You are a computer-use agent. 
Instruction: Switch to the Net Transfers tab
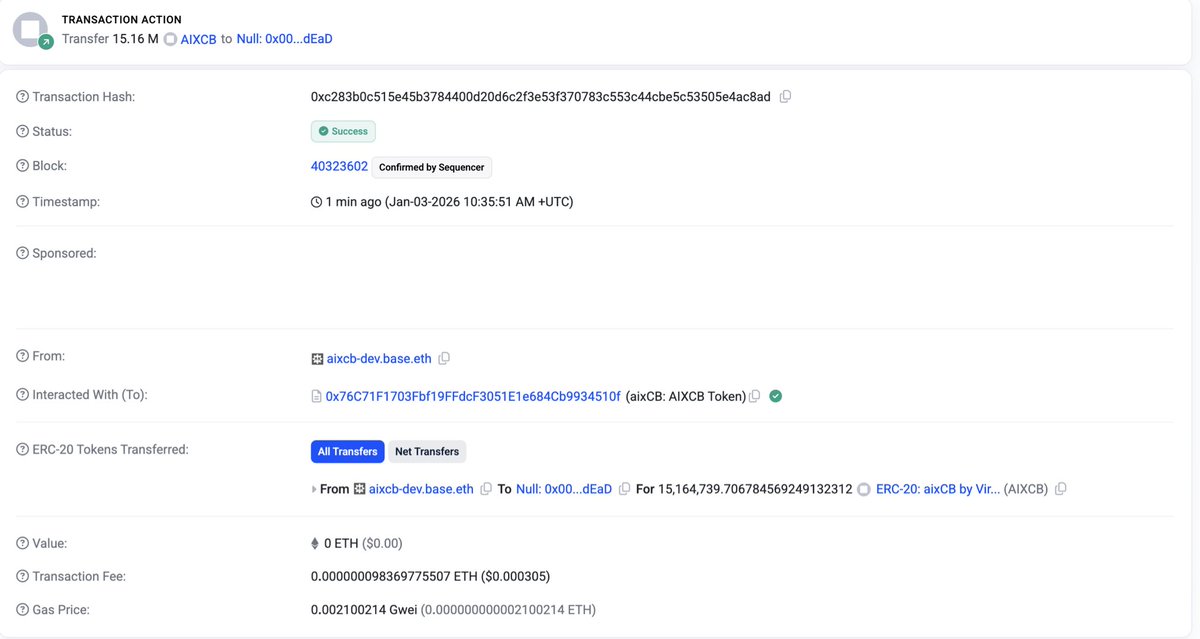[427, 452]
